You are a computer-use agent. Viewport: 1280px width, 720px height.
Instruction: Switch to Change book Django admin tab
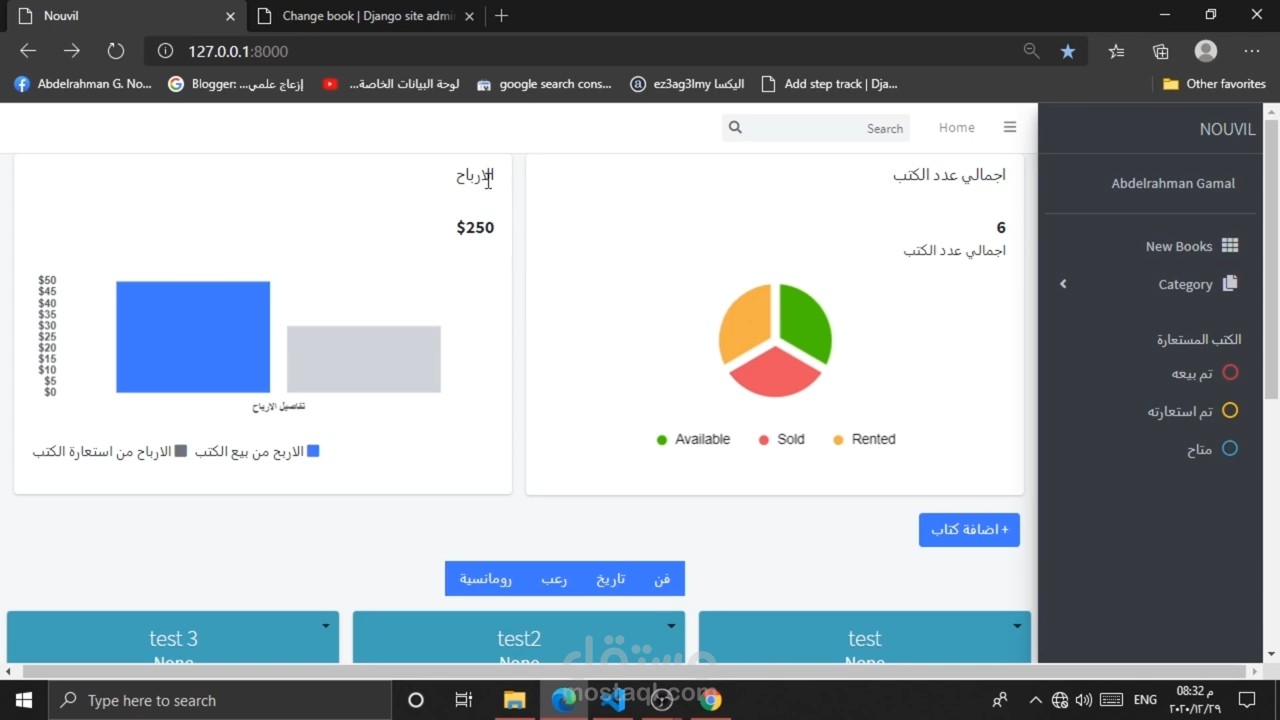(x=365, y=15)
